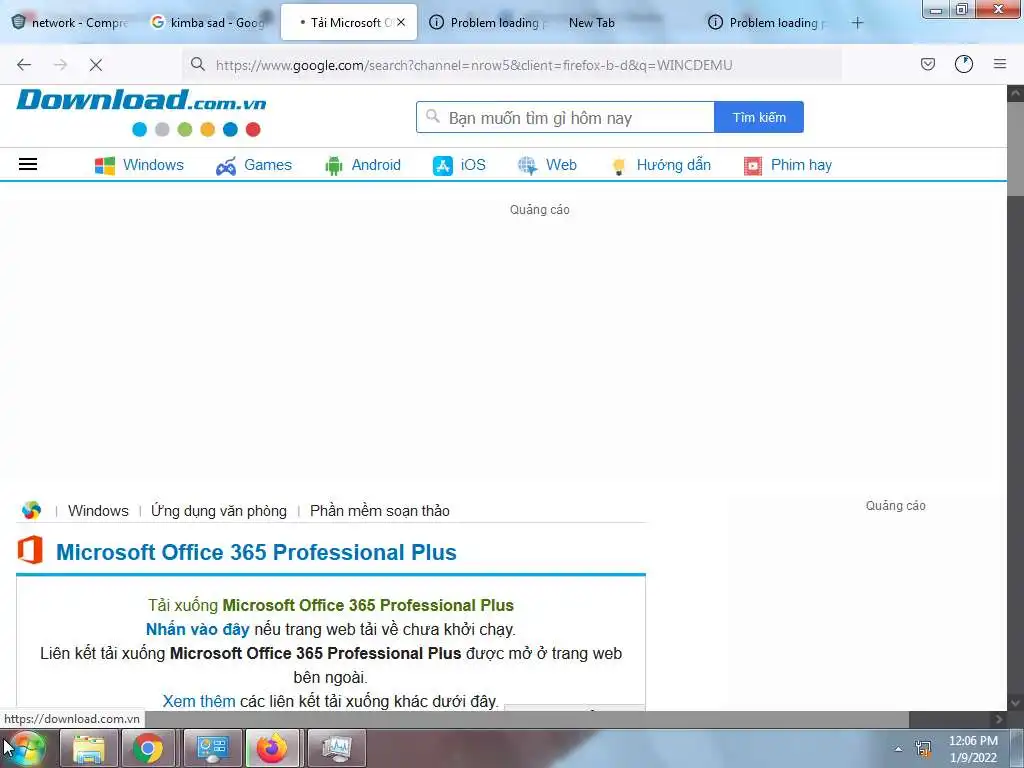Stop loading the page
The width and height of the screenshot is (1024, 768).
coord(95,65)
